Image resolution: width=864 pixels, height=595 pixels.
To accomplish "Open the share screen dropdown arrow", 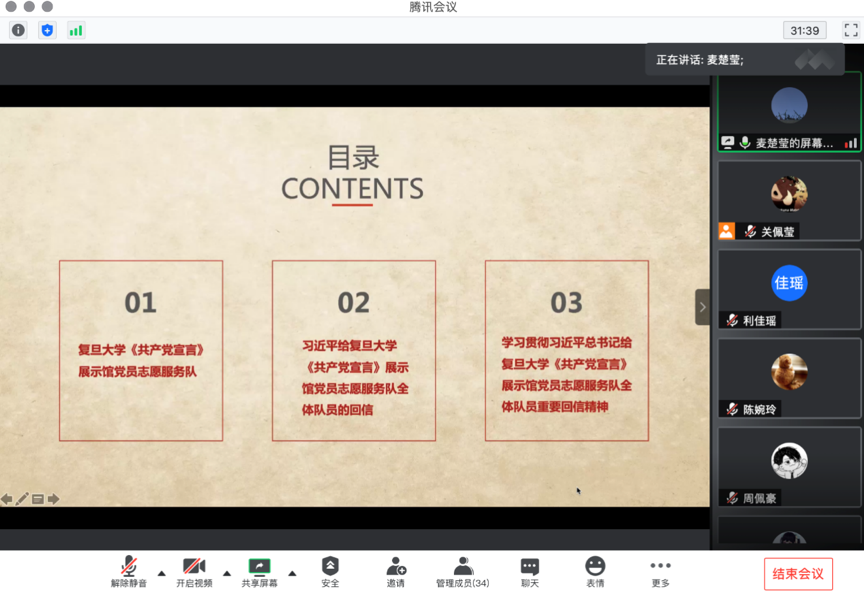I will click(292, 574).
